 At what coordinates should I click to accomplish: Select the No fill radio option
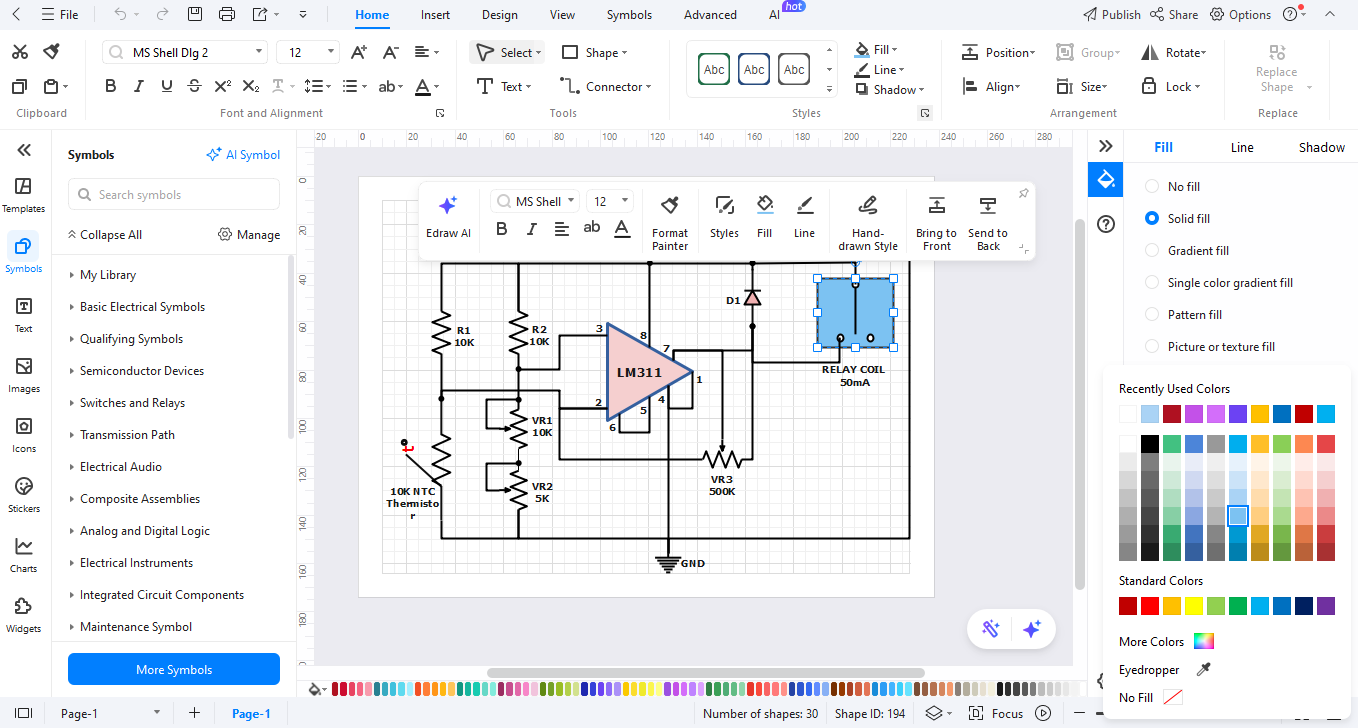click(x=1152, y=187)
